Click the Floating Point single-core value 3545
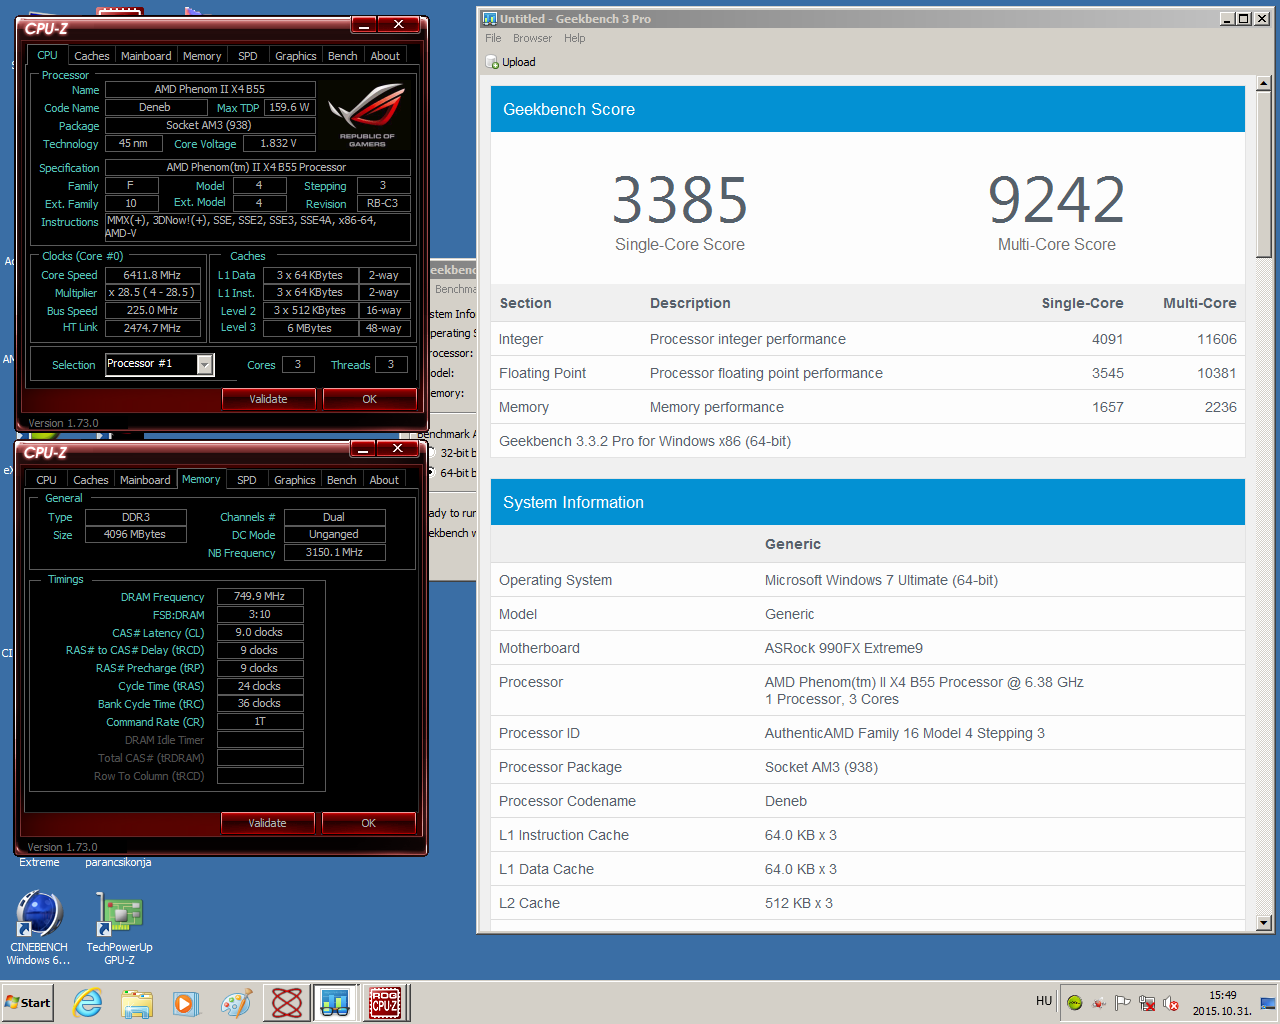Screen dimensions: 1280x1024 [x=1108, y=373]
